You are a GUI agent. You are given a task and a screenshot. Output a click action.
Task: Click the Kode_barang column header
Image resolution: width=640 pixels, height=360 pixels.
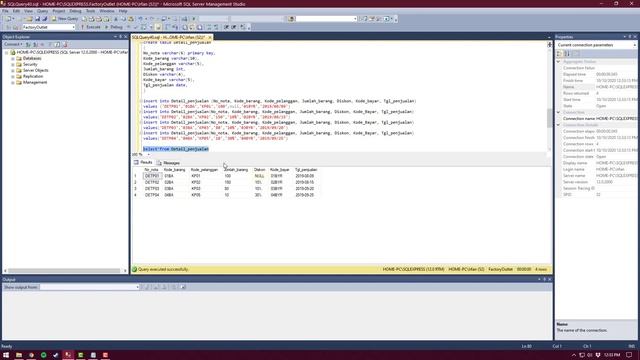(174, 169)
